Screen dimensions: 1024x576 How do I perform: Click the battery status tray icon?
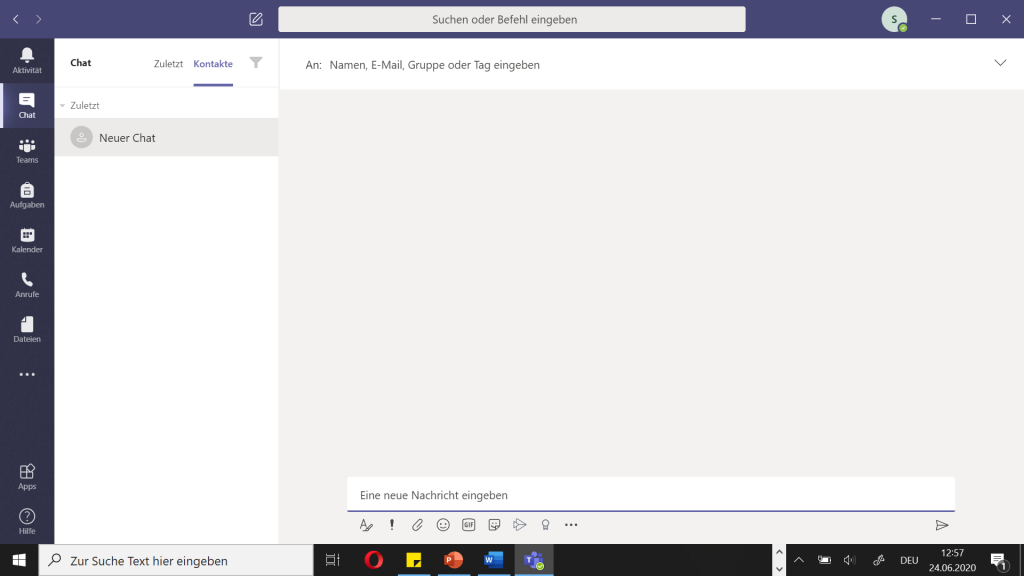tap(824, 560)
